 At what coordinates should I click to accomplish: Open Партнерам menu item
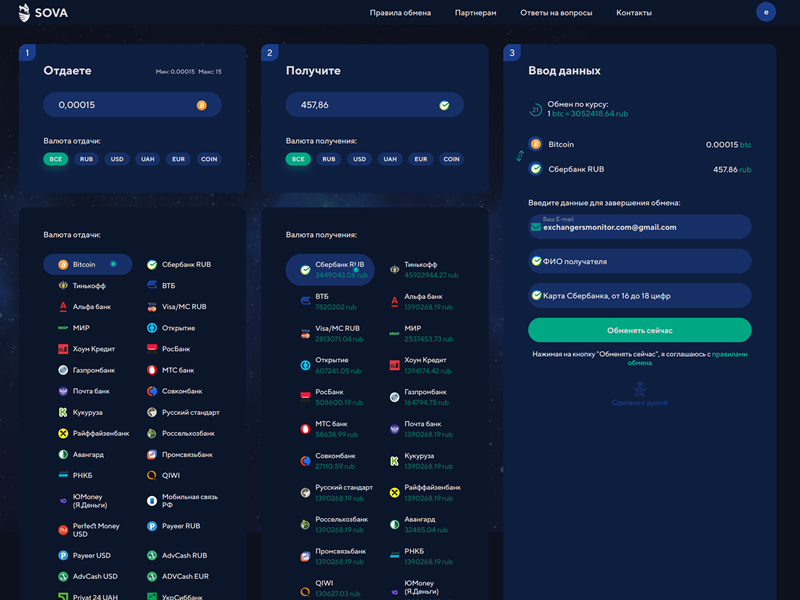(475, 13)
